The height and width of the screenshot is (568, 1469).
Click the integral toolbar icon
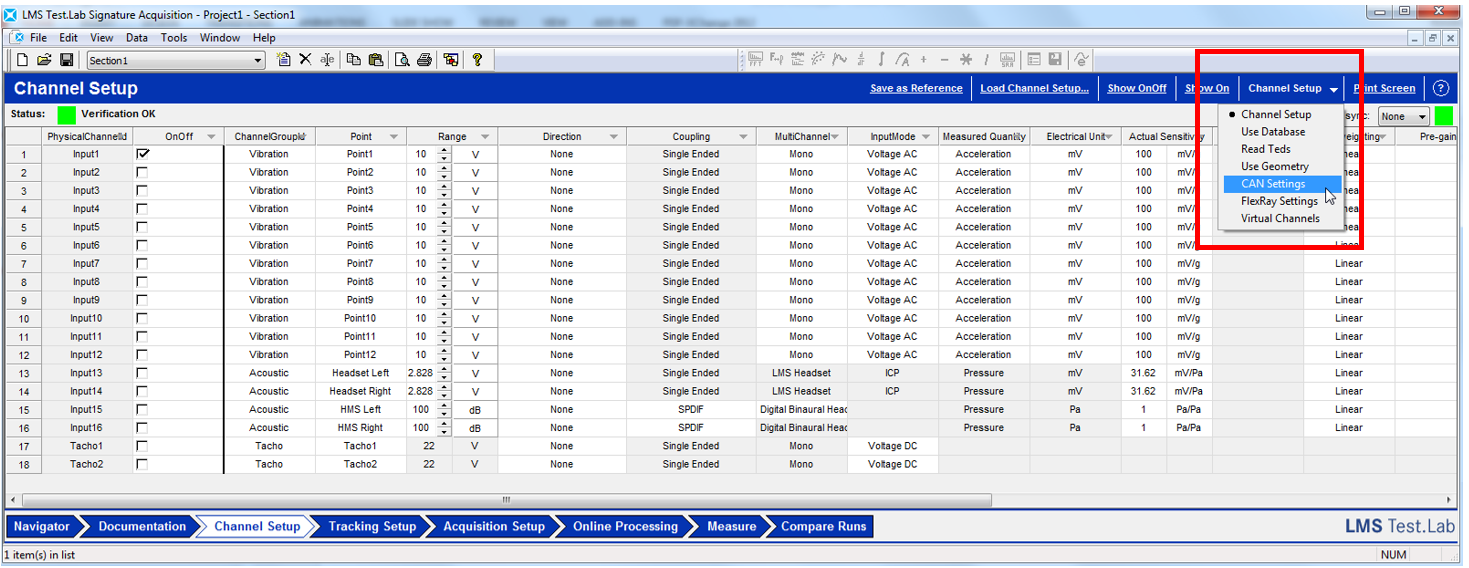880,60
